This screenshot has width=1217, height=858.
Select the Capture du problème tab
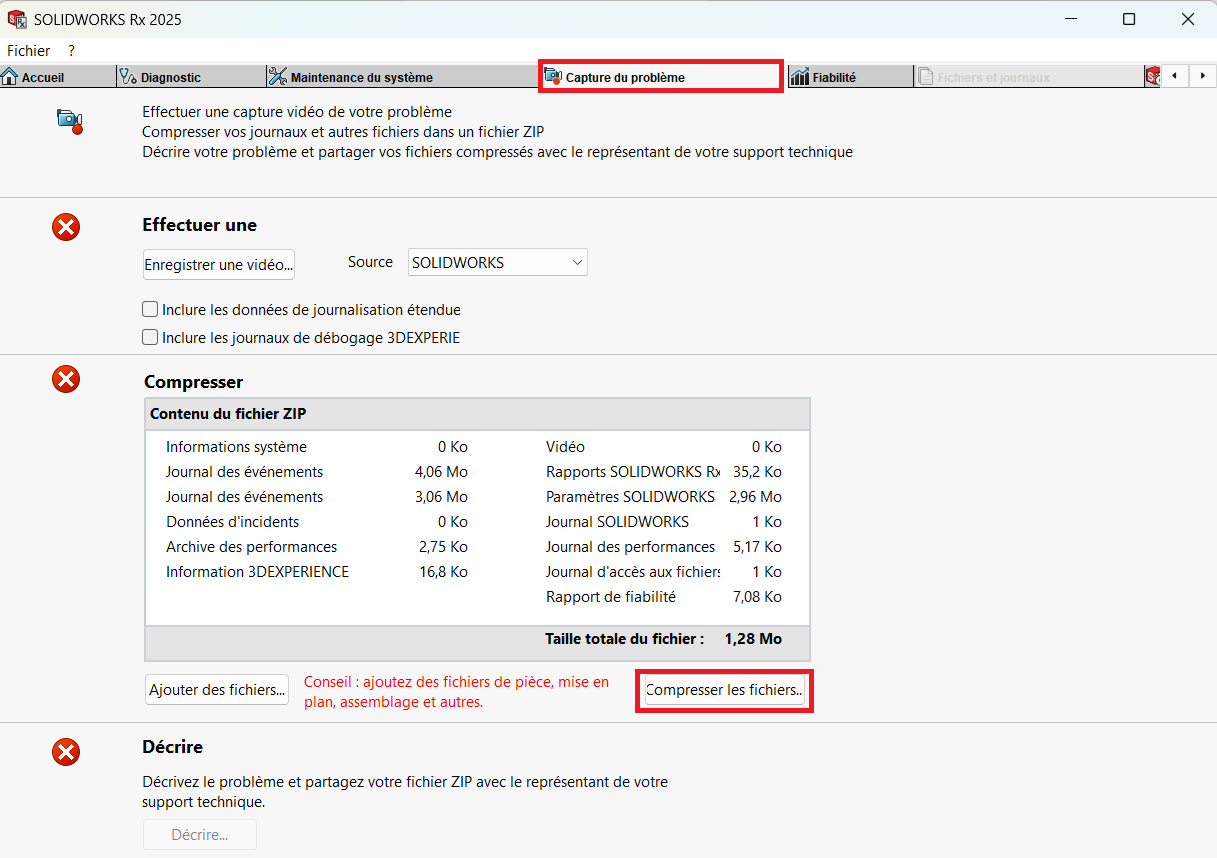(661, 77)
